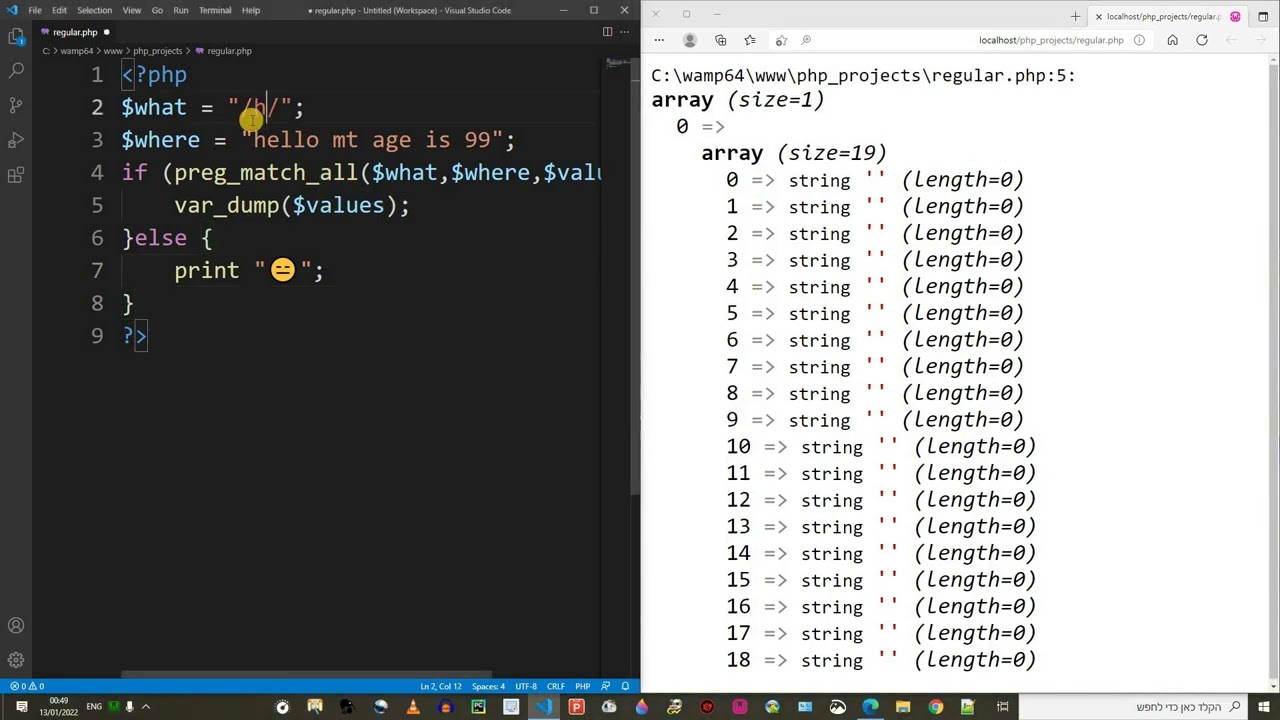
Task: Open PowerPoint from the taskbar
Action: pyautogui.click(x=576, y=707)
